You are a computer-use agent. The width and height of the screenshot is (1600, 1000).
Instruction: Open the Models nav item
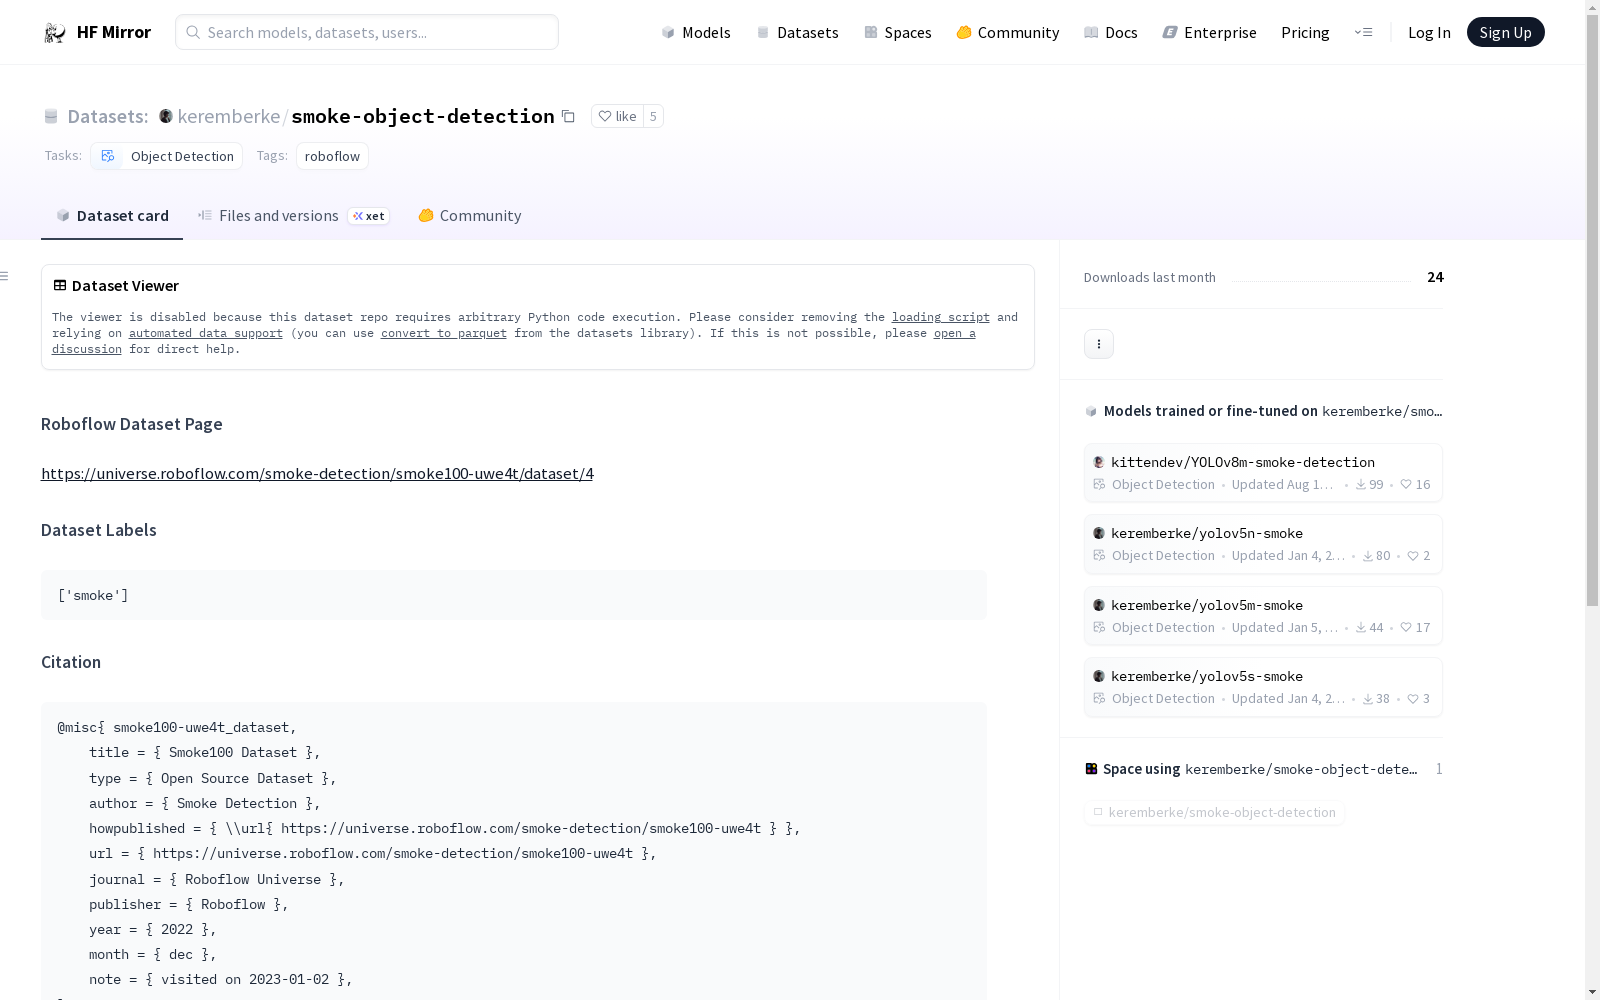click(x=696, y=32)
